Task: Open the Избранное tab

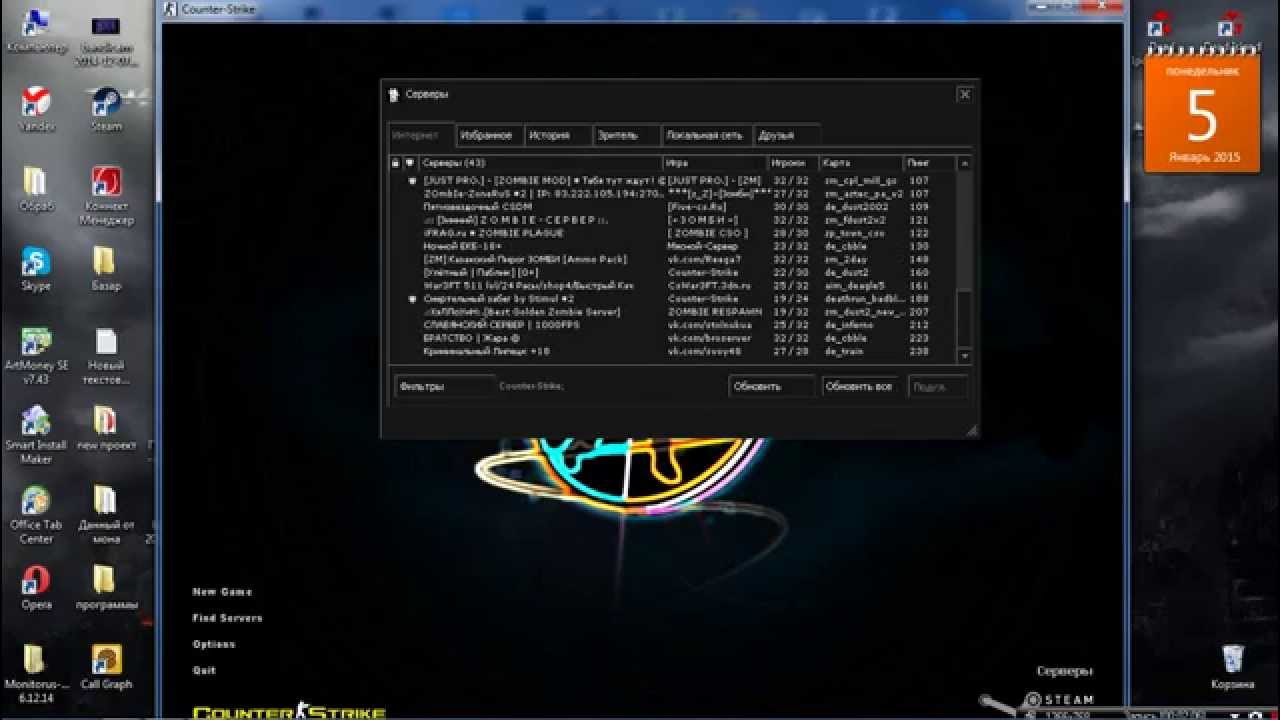Action: (489, 135)
